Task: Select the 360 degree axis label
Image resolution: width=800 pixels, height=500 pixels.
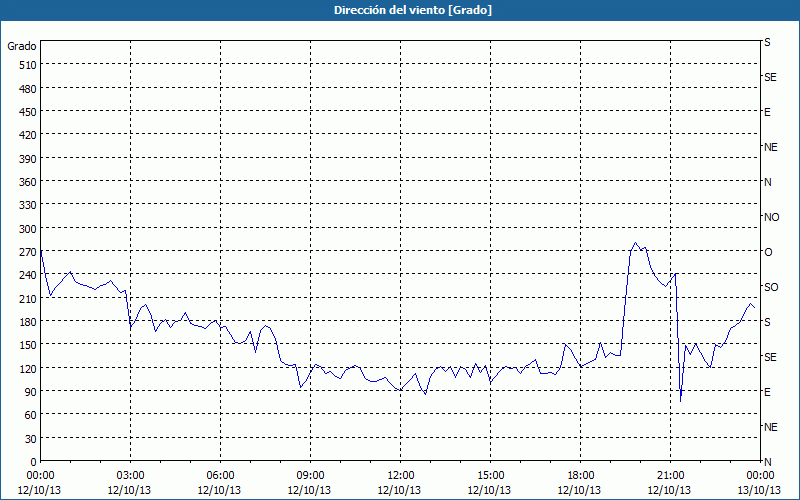Action: click(x=28, y=182)
